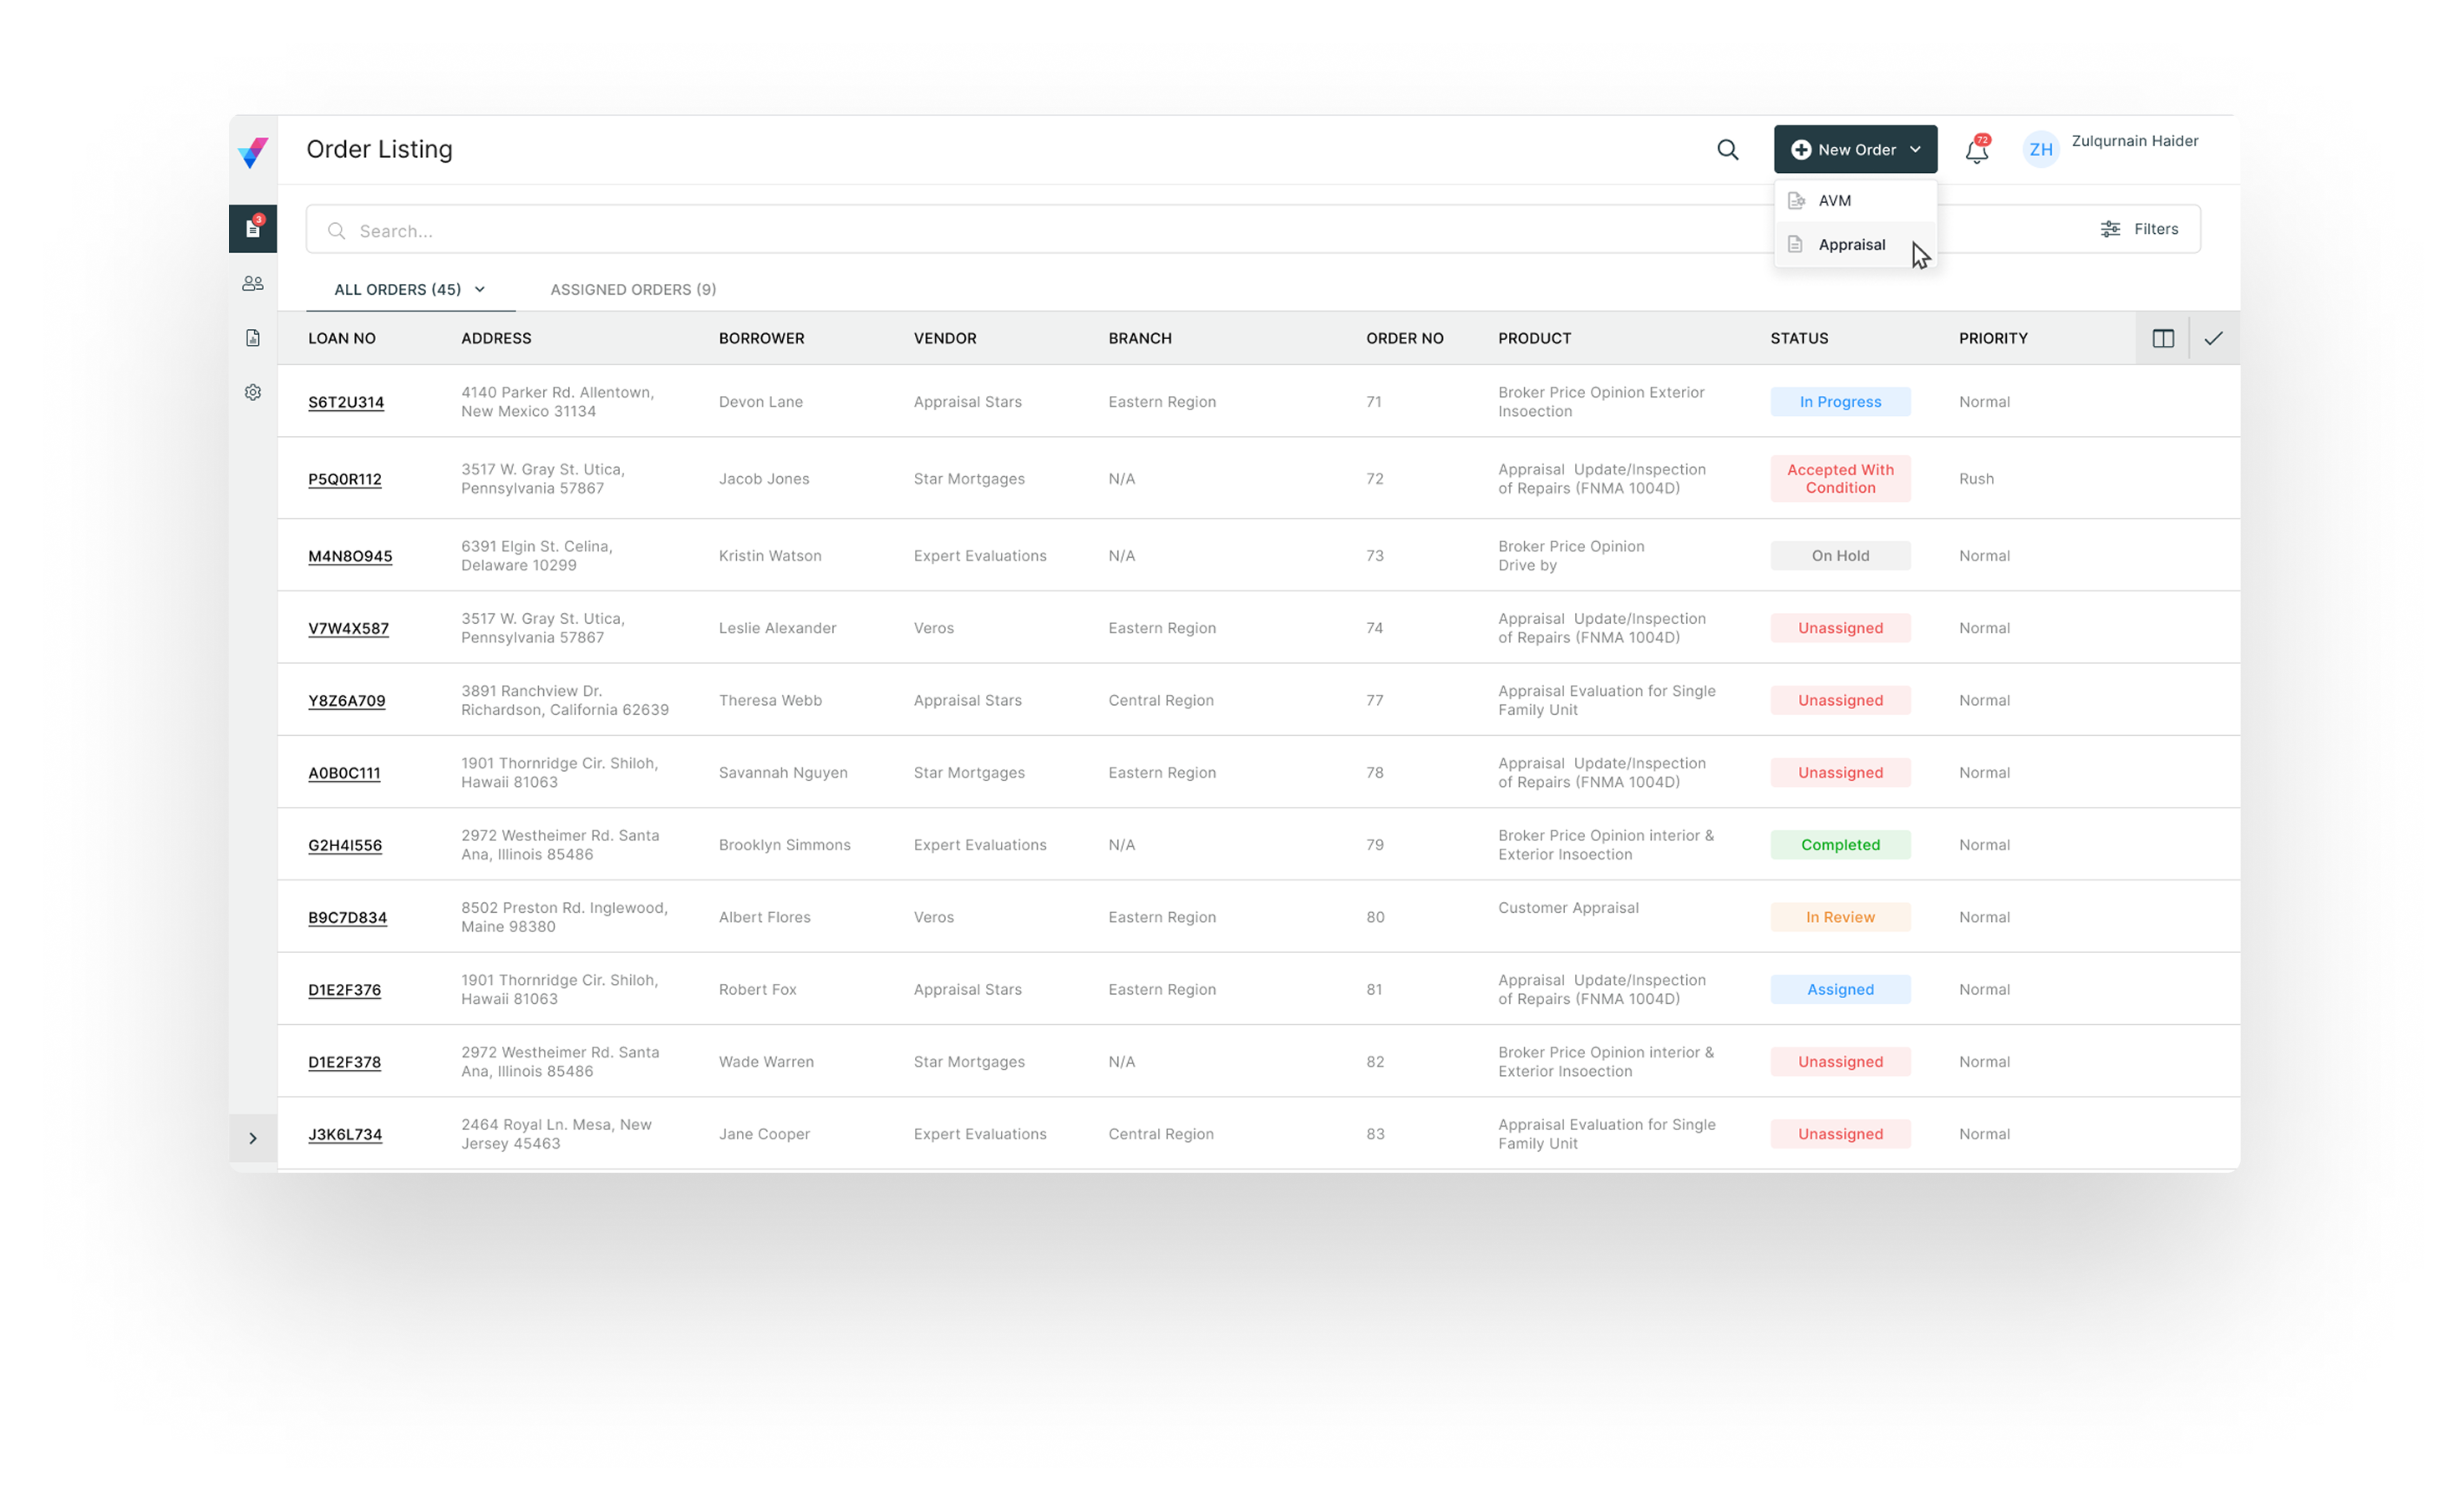Click the BRANCH column header
Image resolution: width=2464 pixels, height=1511 pixels.
(x=1140, y=338)
